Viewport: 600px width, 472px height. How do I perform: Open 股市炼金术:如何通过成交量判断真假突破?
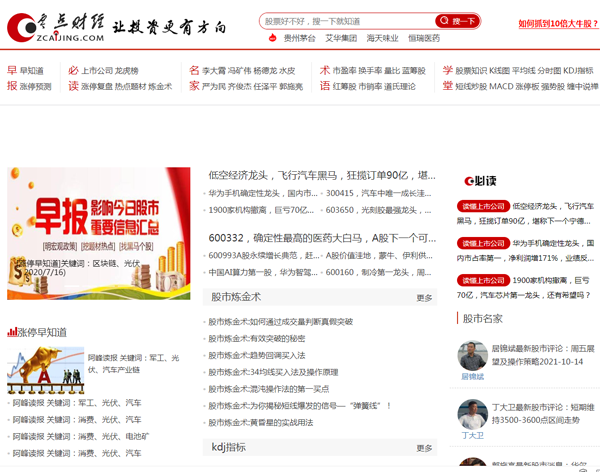click(280, 322)
